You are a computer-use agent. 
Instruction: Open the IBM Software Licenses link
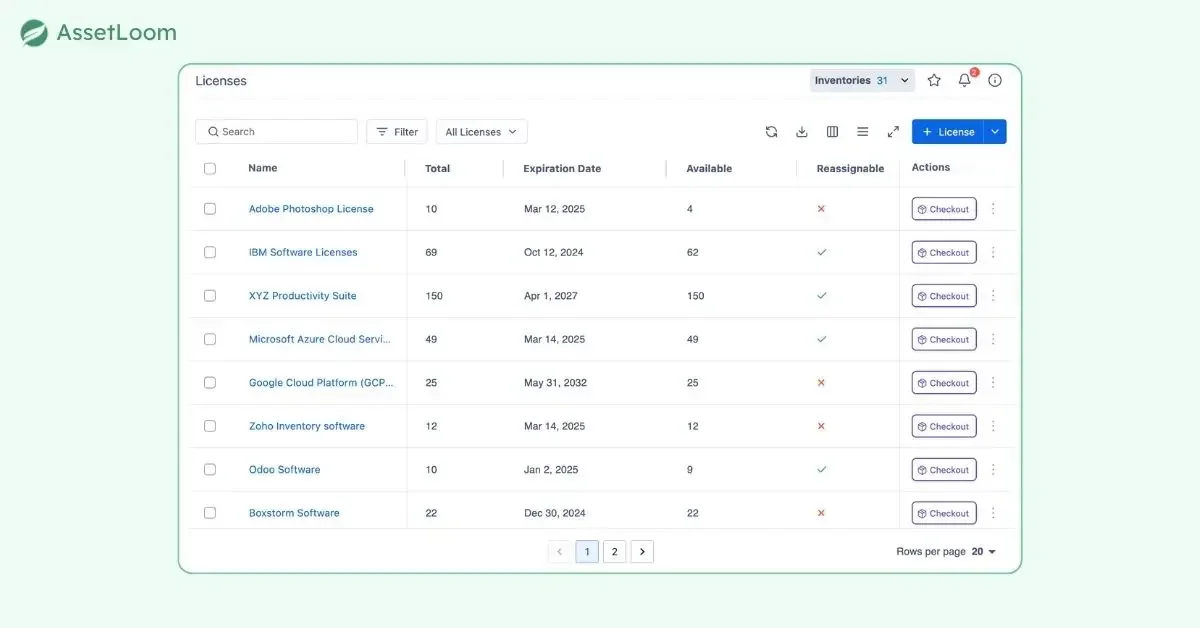[303, 252]
